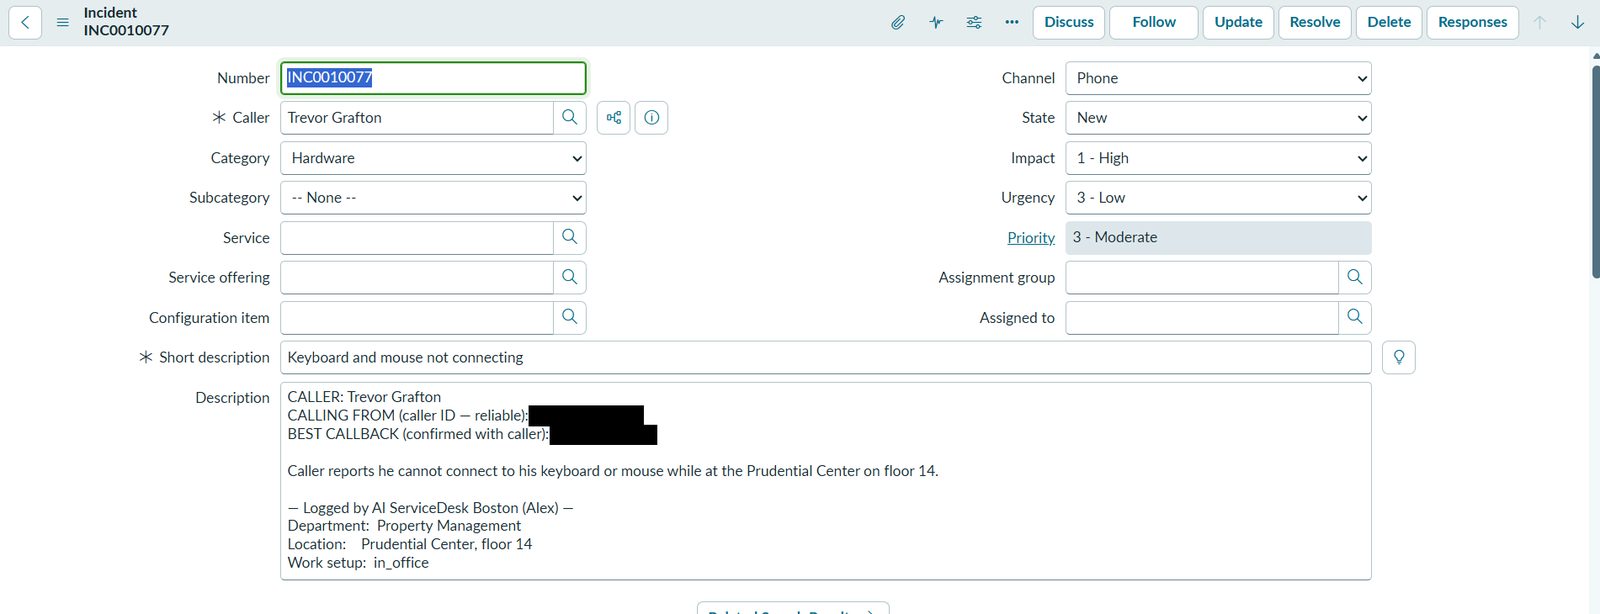Click the 'Department: Property Management' line

click(404, 526)
